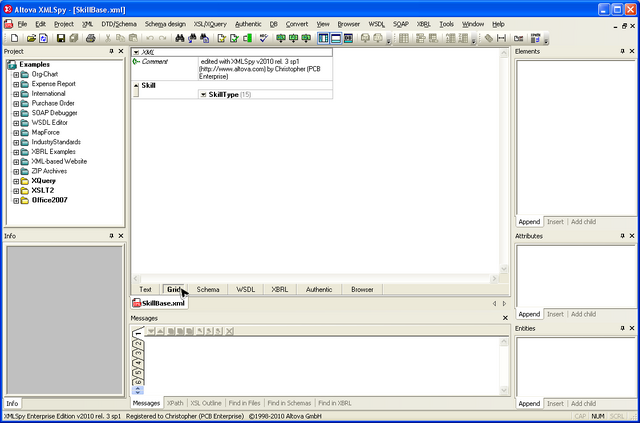This screenshot has height=423, width=640.
Task: Open the File menu
Action: point(22,24)
